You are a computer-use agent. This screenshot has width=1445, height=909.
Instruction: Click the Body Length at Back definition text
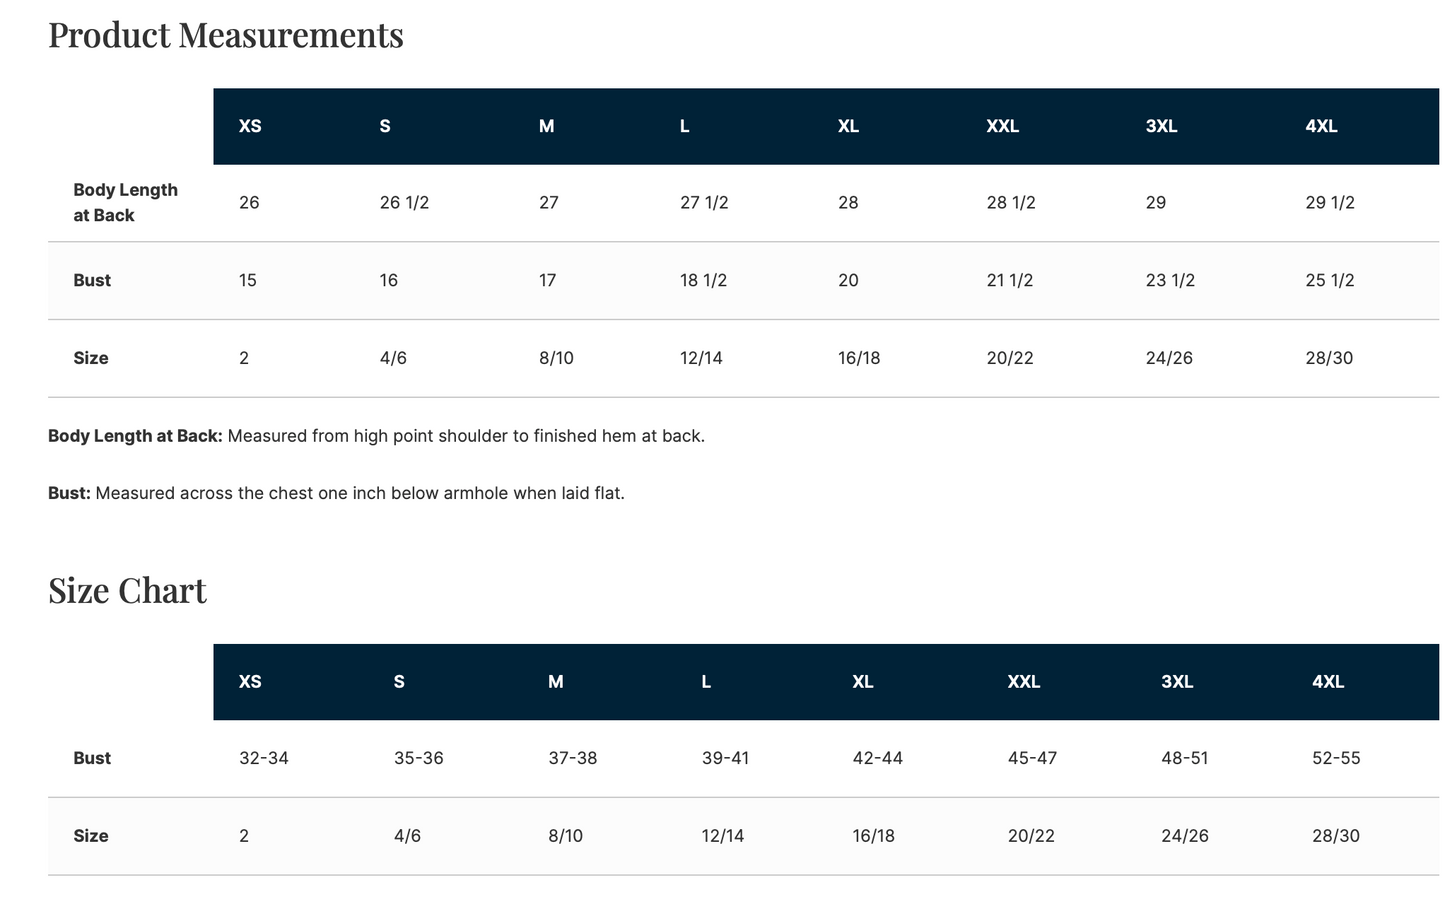point(377,436)
